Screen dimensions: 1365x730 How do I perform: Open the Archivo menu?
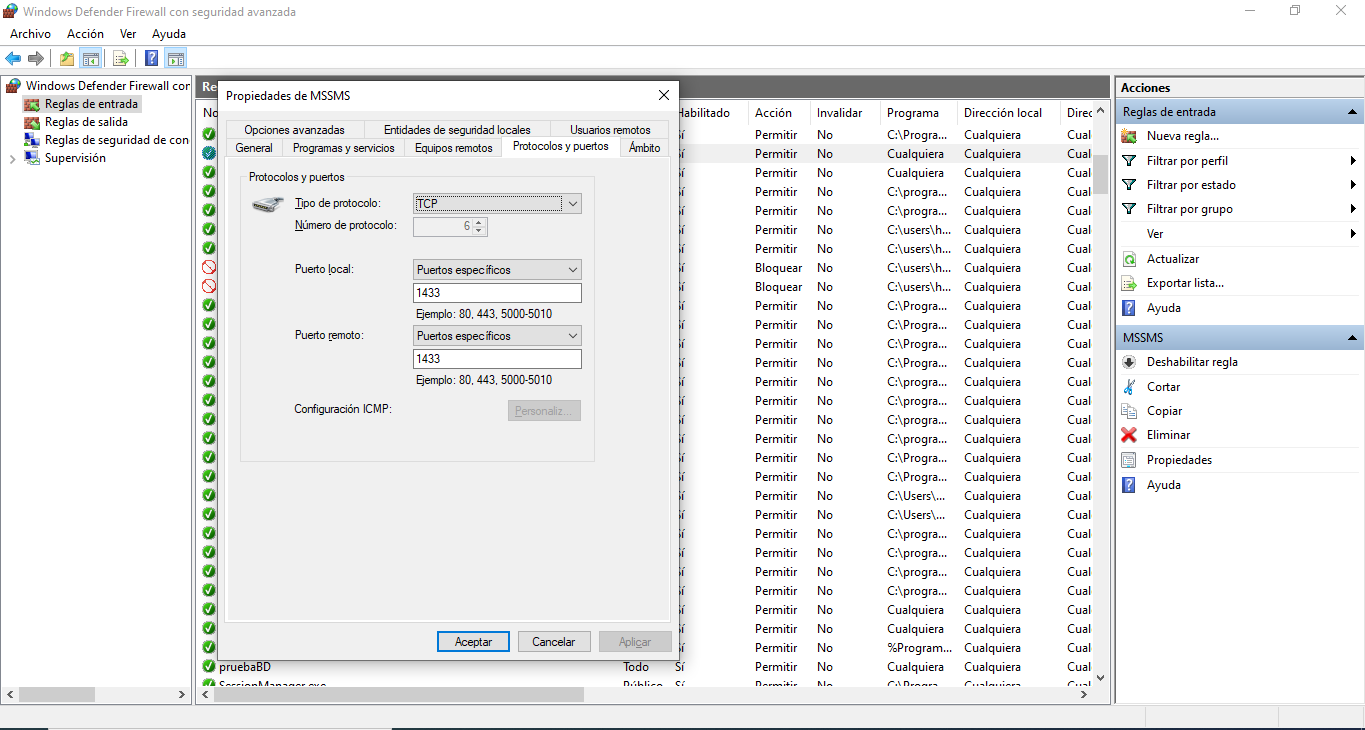30,34
